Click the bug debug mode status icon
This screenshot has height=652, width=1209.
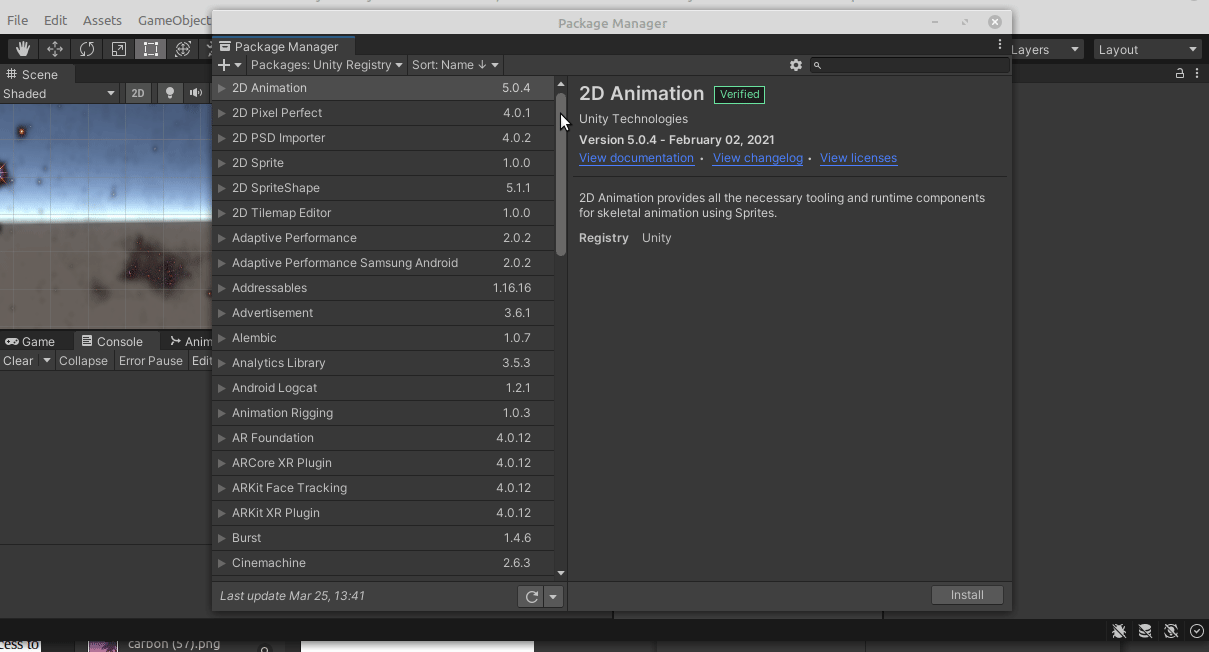(x=1119, y=631)
